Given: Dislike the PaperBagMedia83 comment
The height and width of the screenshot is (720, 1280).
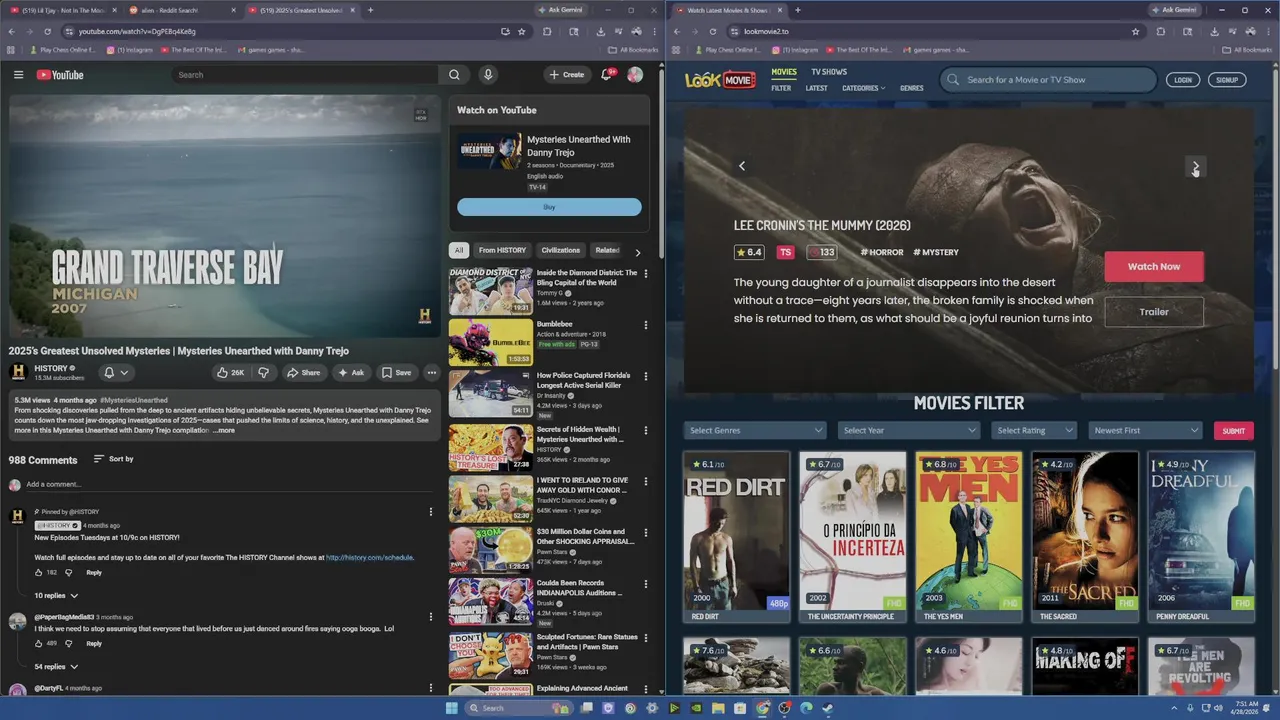Looking at the screenshot, I should point(69,644).
